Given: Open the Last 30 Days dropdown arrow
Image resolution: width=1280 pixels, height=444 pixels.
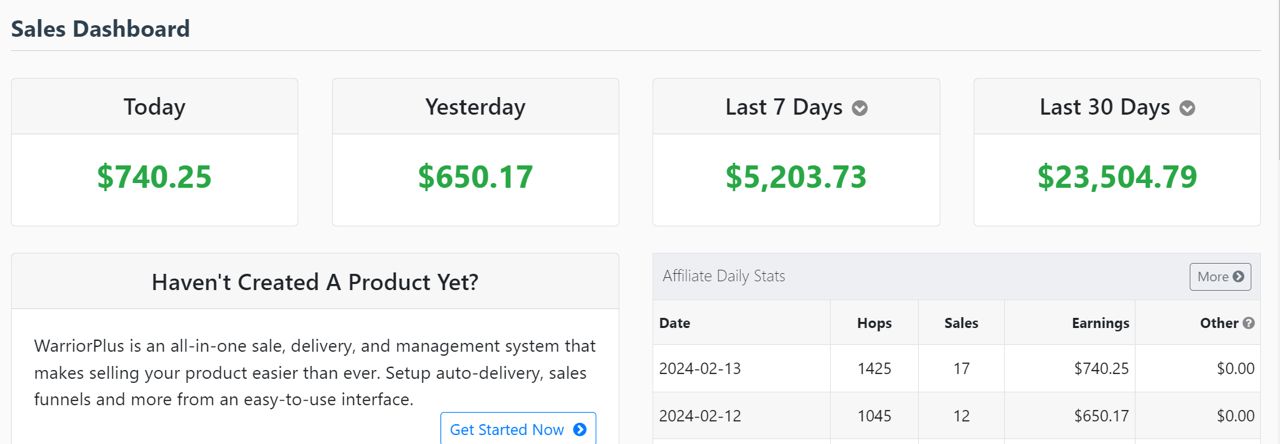Looking at the screenshot, I should pos(1187,108).
